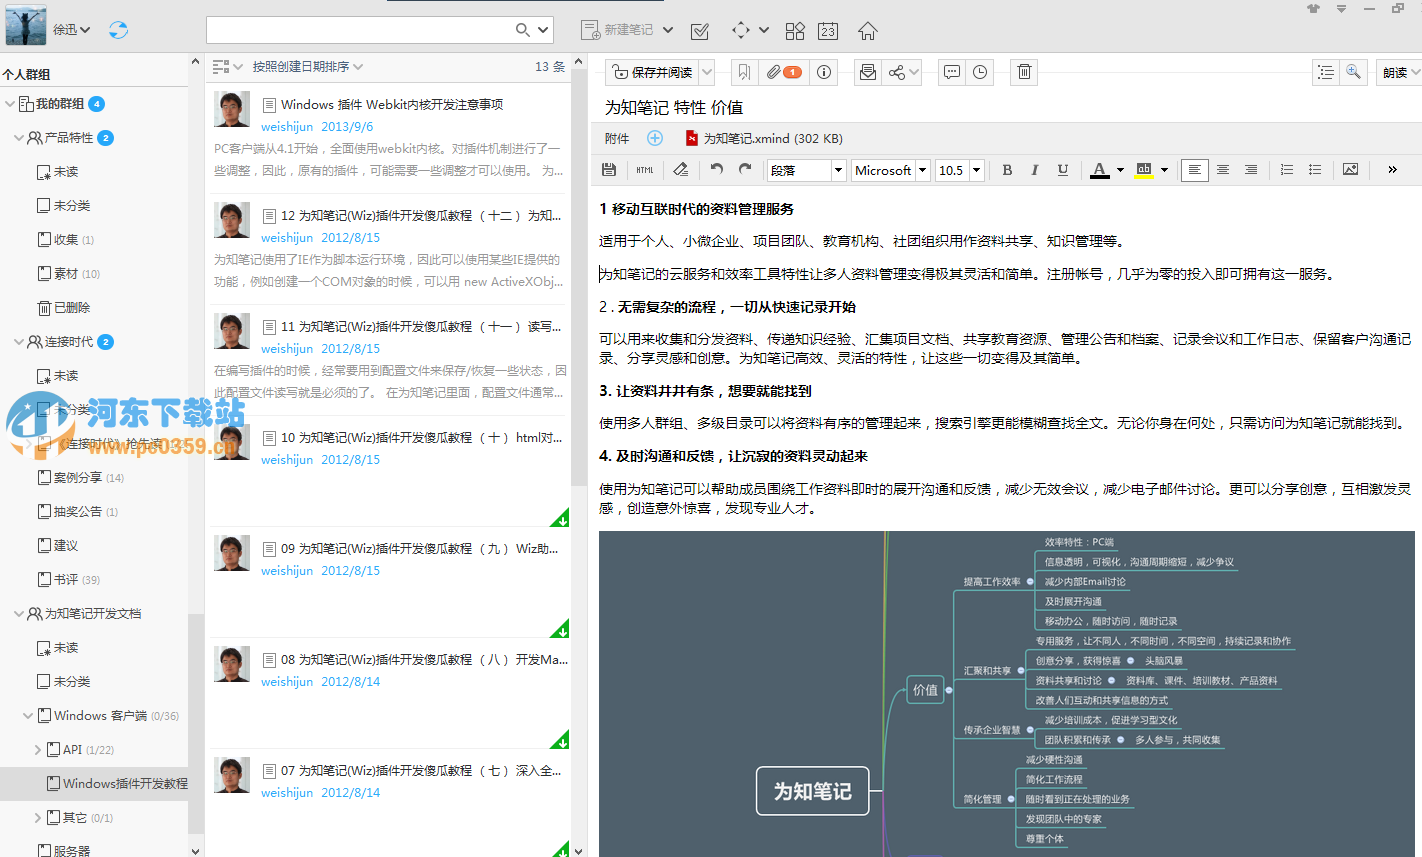Select the 收集 folder in sidebar

[x=65, y=239]
